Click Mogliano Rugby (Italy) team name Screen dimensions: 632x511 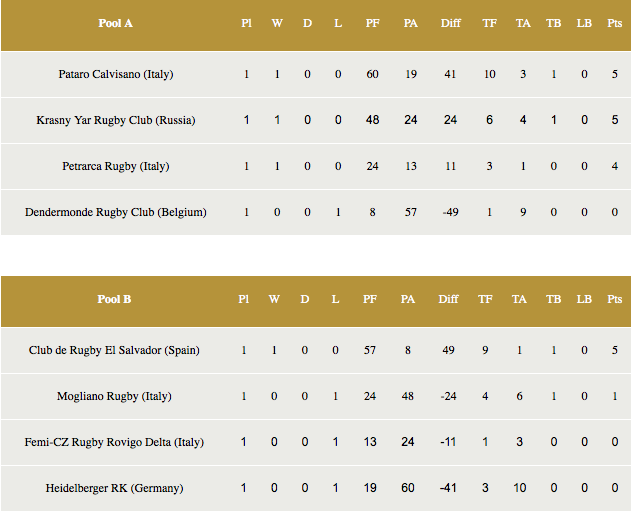point(115,396)
